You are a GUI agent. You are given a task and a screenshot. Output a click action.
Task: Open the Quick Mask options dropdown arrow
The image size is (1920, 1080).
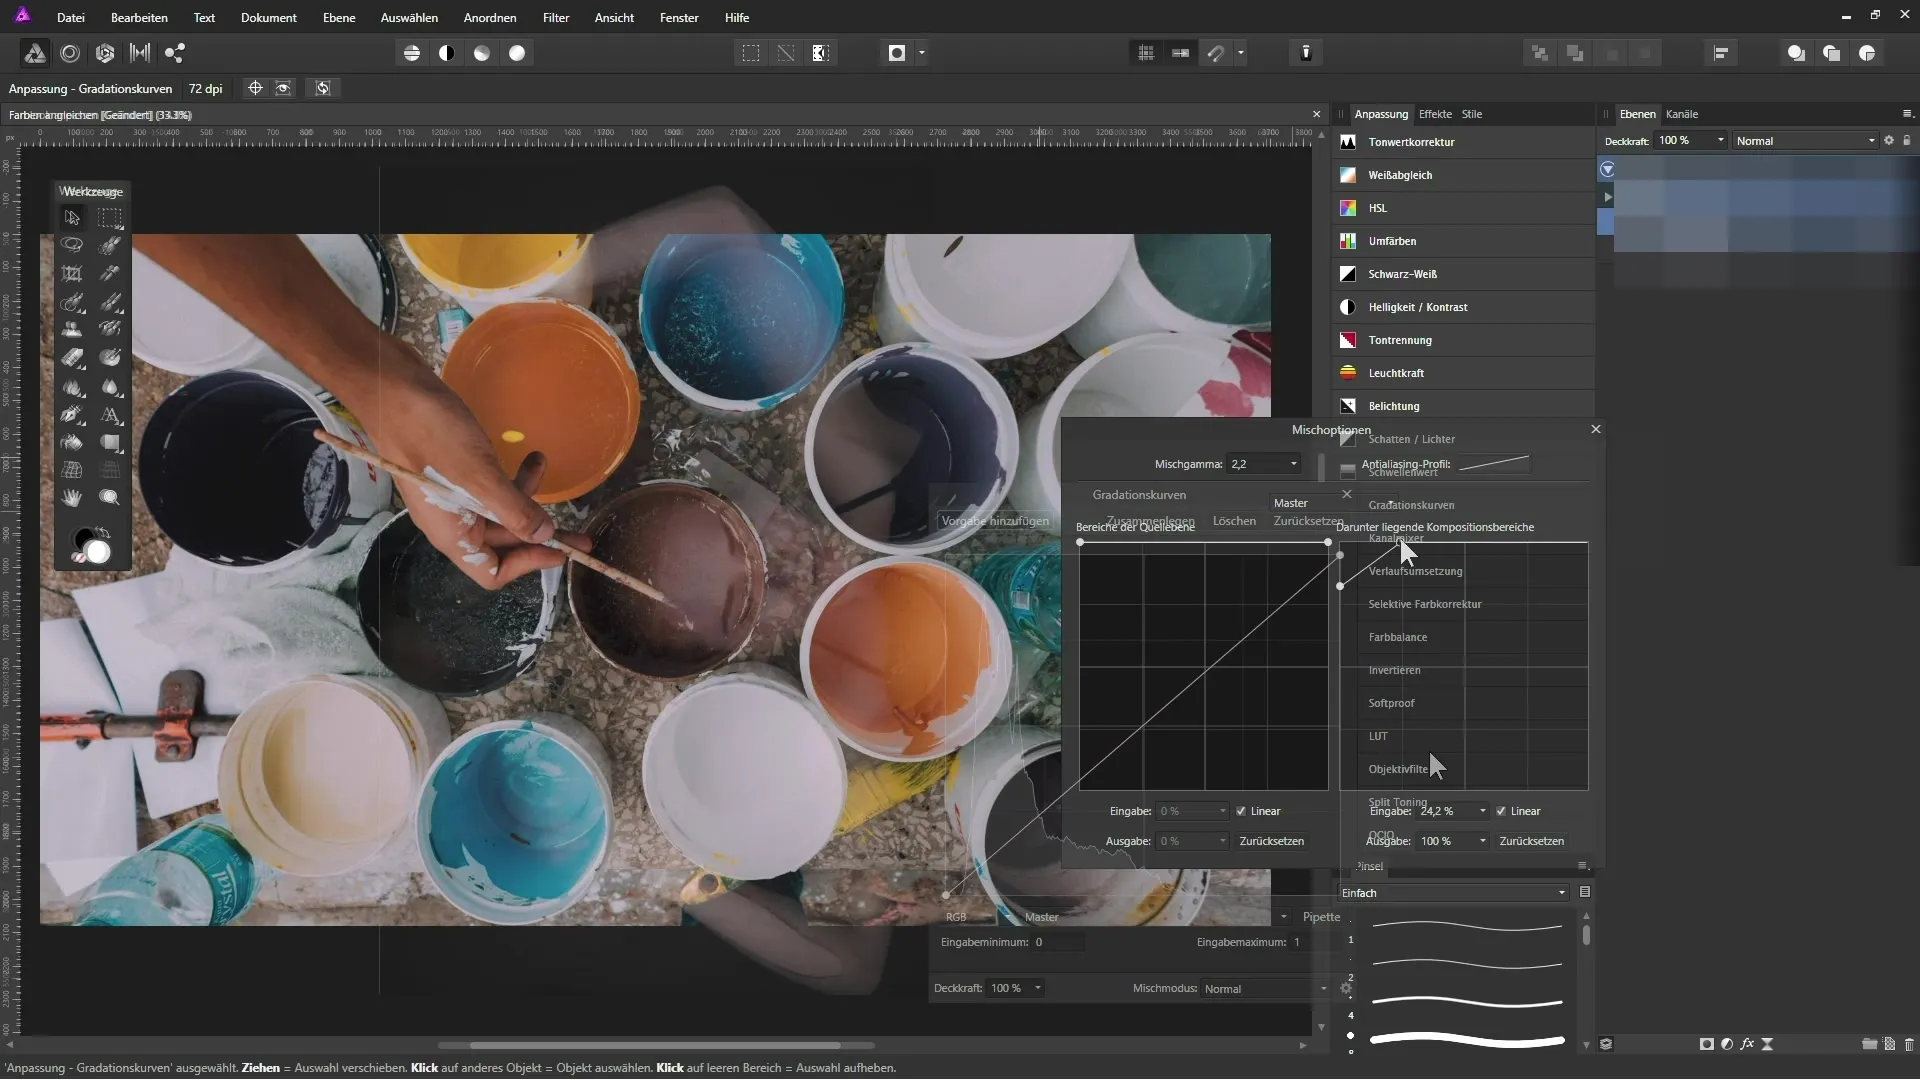coord(921,53)
